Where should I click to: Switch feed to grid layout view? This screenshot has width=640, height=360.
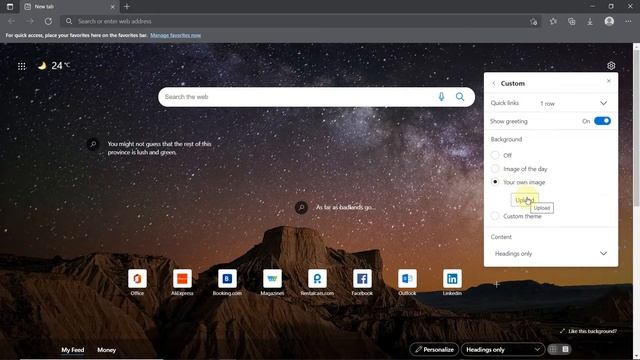click(553, 349)
